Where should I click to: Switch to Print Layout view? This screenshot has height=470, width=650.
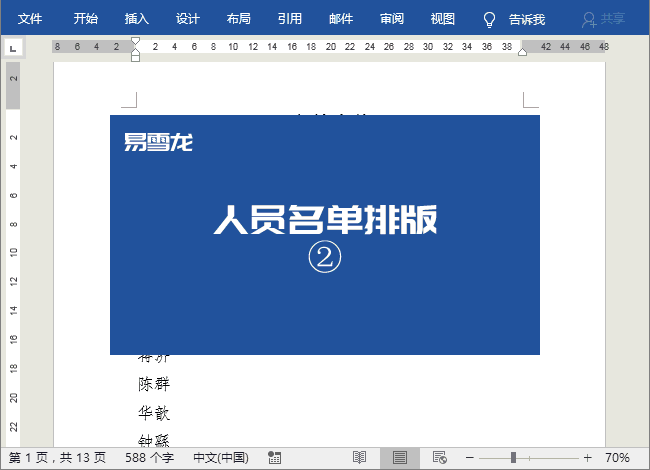pyautogui.click(x=400, y=458)
